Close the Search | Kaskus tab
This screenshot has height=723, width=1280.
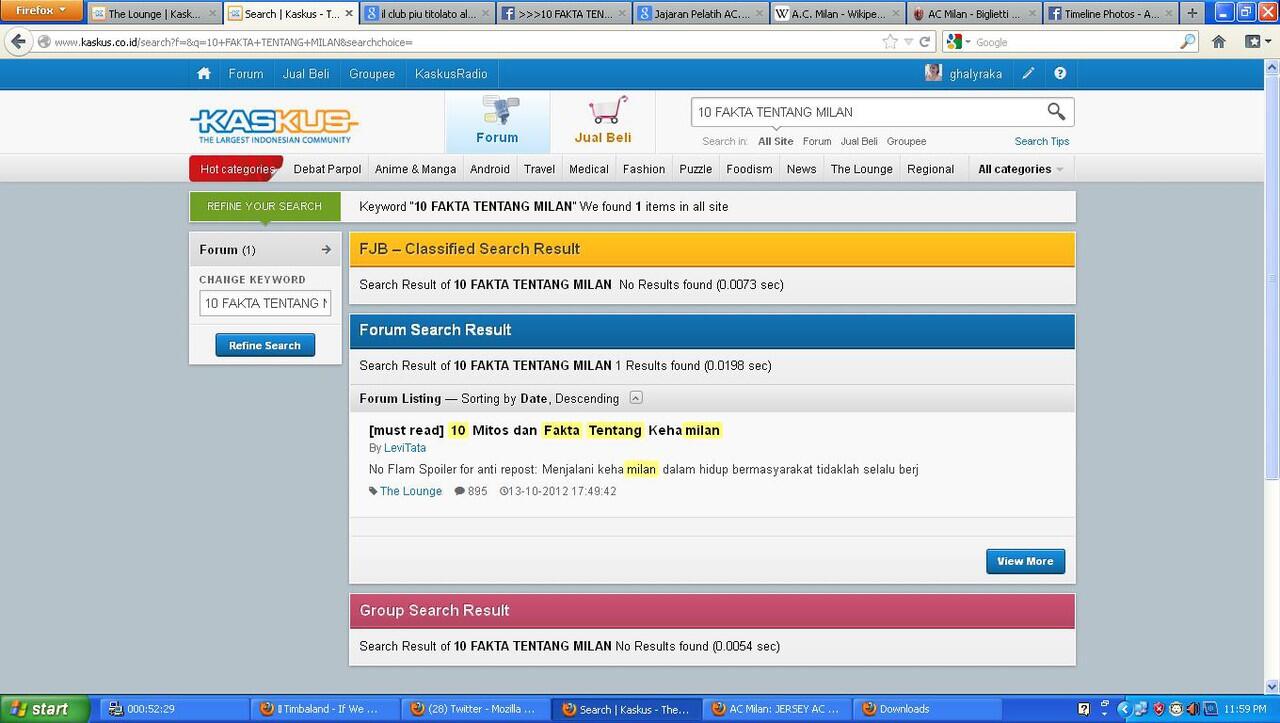click(x=348, y=14)
